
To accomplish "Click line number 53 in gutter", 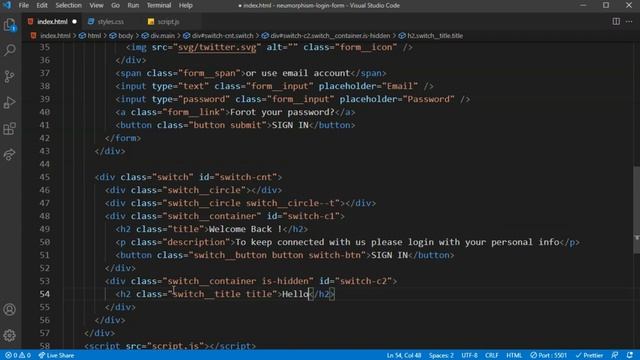I will point(44,281).
